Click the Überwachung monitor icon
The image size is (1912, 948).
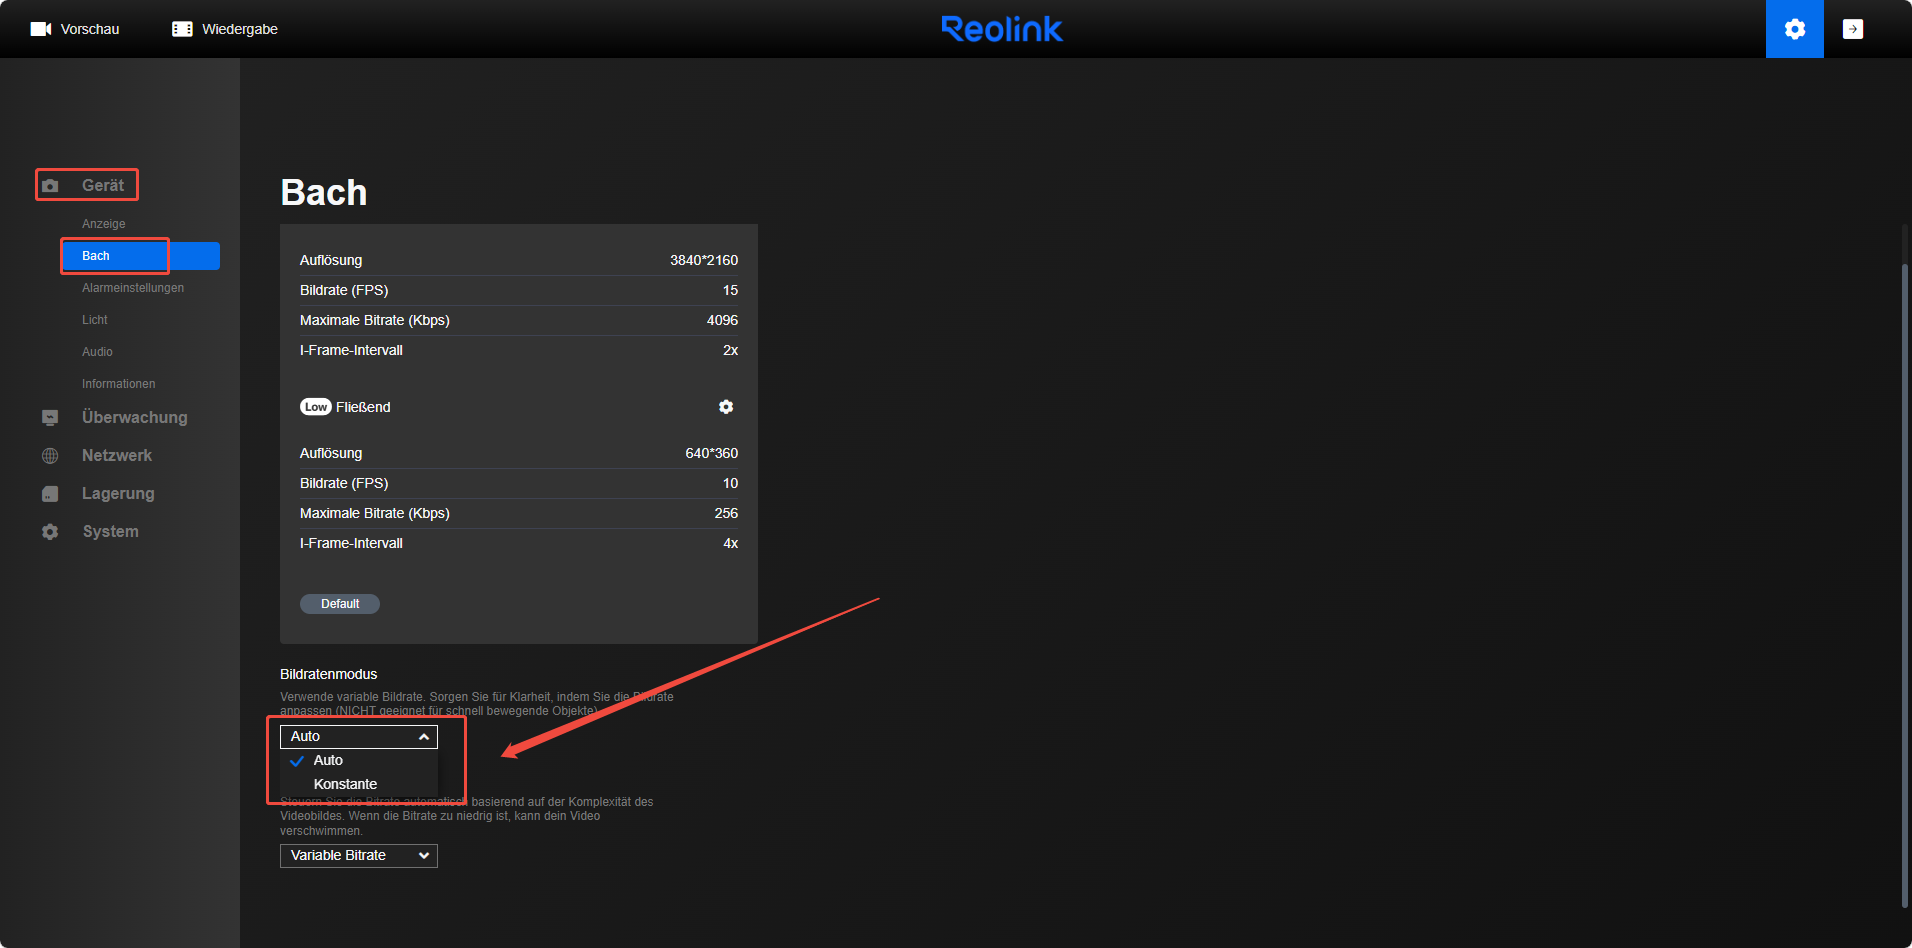point(50,418)
